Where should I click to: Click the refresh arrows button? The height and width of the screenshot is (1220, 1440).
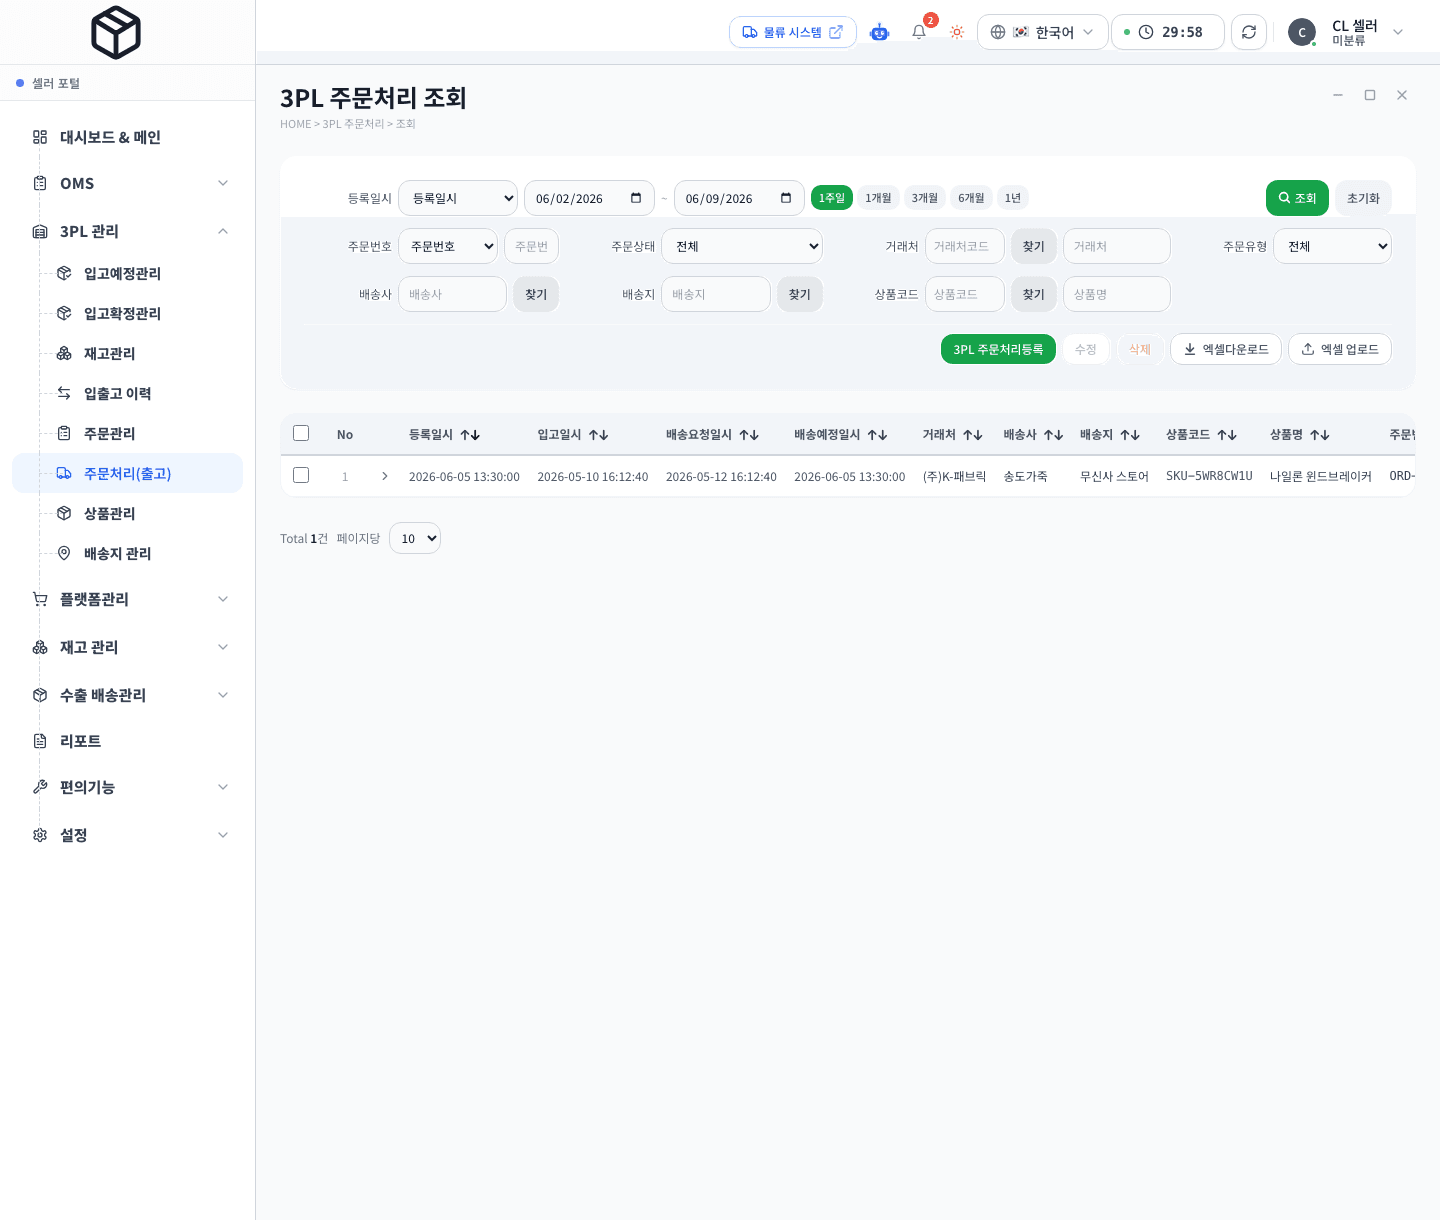(x=1249, y=32)
